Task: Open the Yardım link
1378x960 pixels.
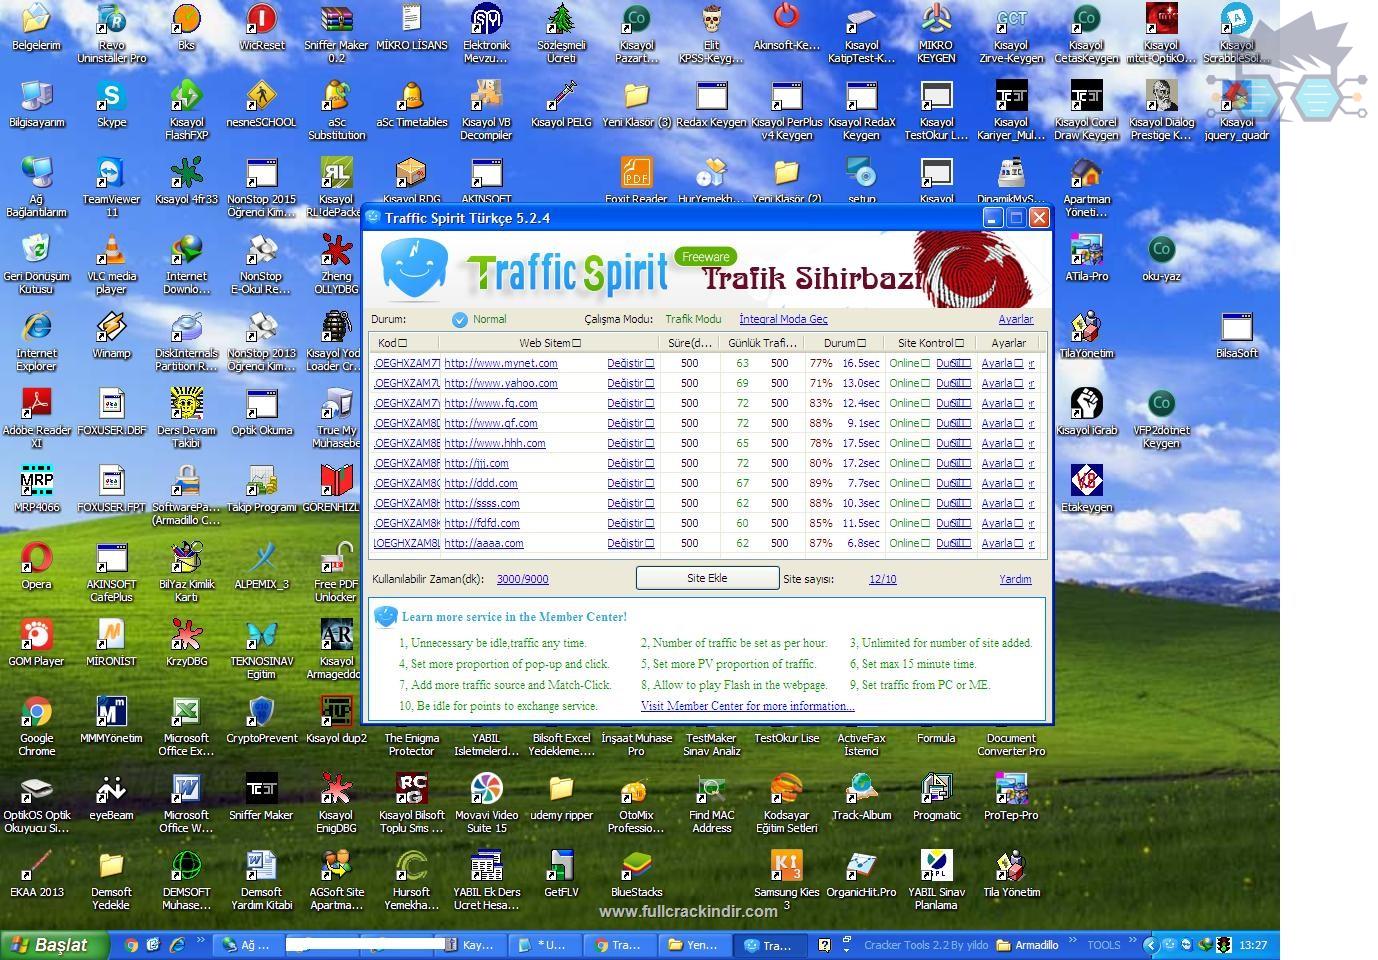Action: [x=1015, y=579]
